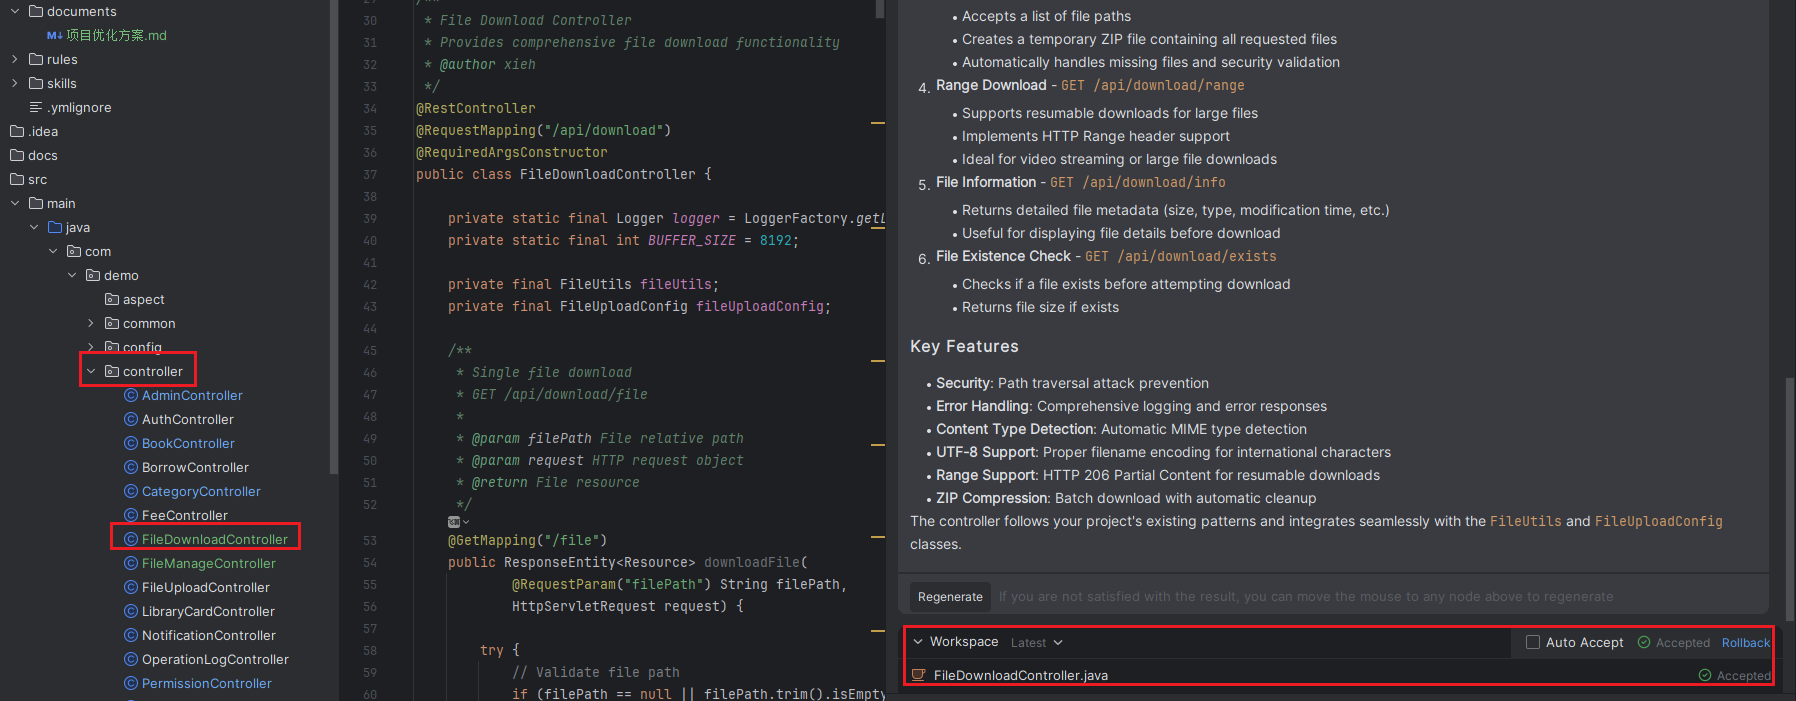1796x701 pixels.
Task: Click the BookController class icon
Action: (x=131, y=443)
